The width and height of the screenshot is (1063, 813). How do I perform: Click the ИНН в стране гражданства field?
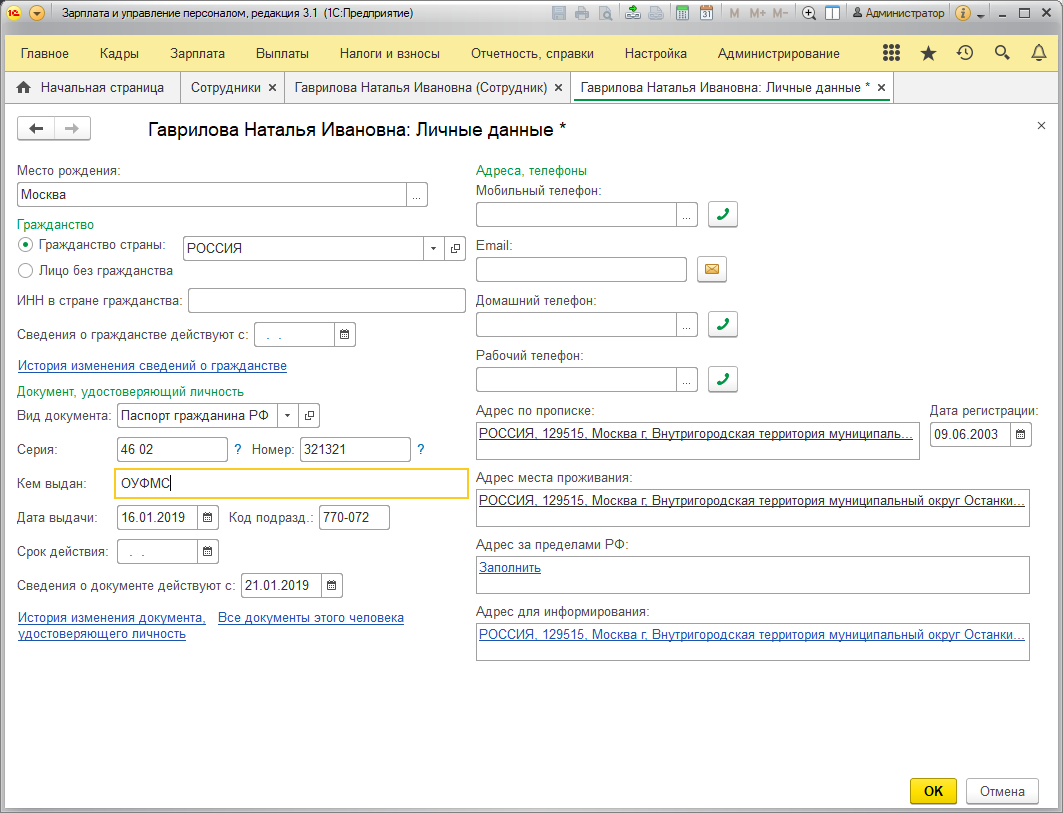326,301
